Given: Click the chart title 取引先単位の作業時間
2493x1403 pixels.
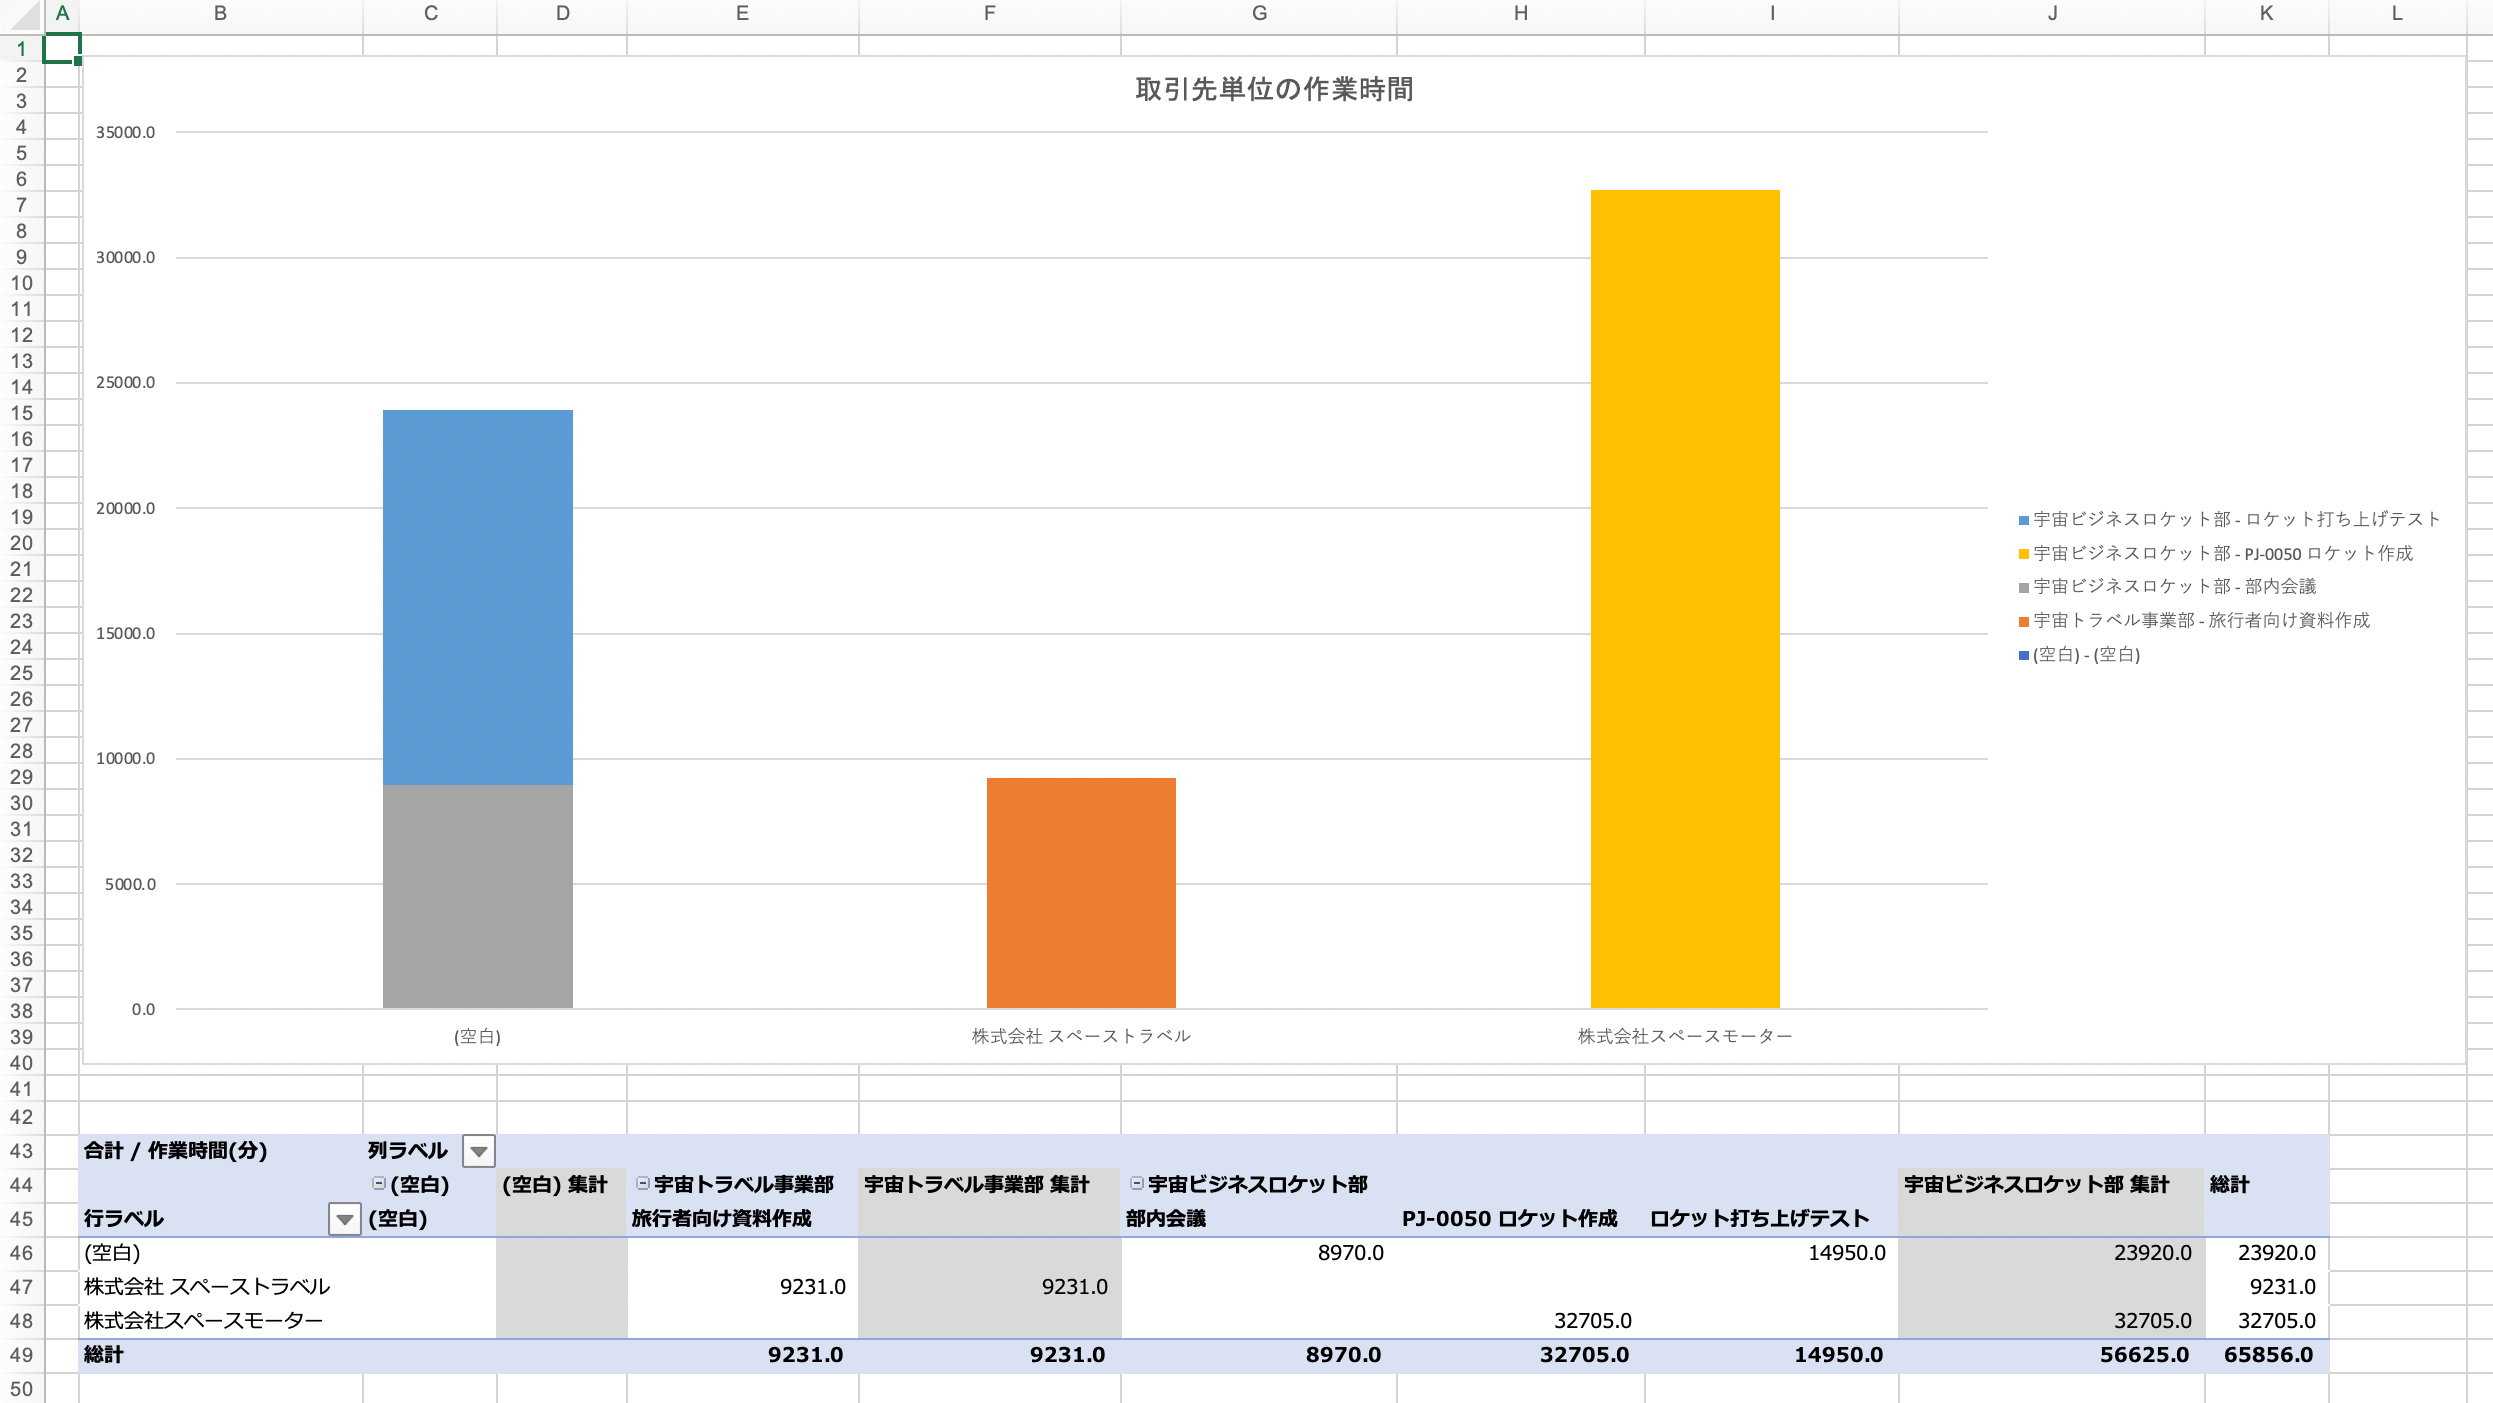Looking at the screenshot, I should pyautogui.click(x=1274, y=90).
